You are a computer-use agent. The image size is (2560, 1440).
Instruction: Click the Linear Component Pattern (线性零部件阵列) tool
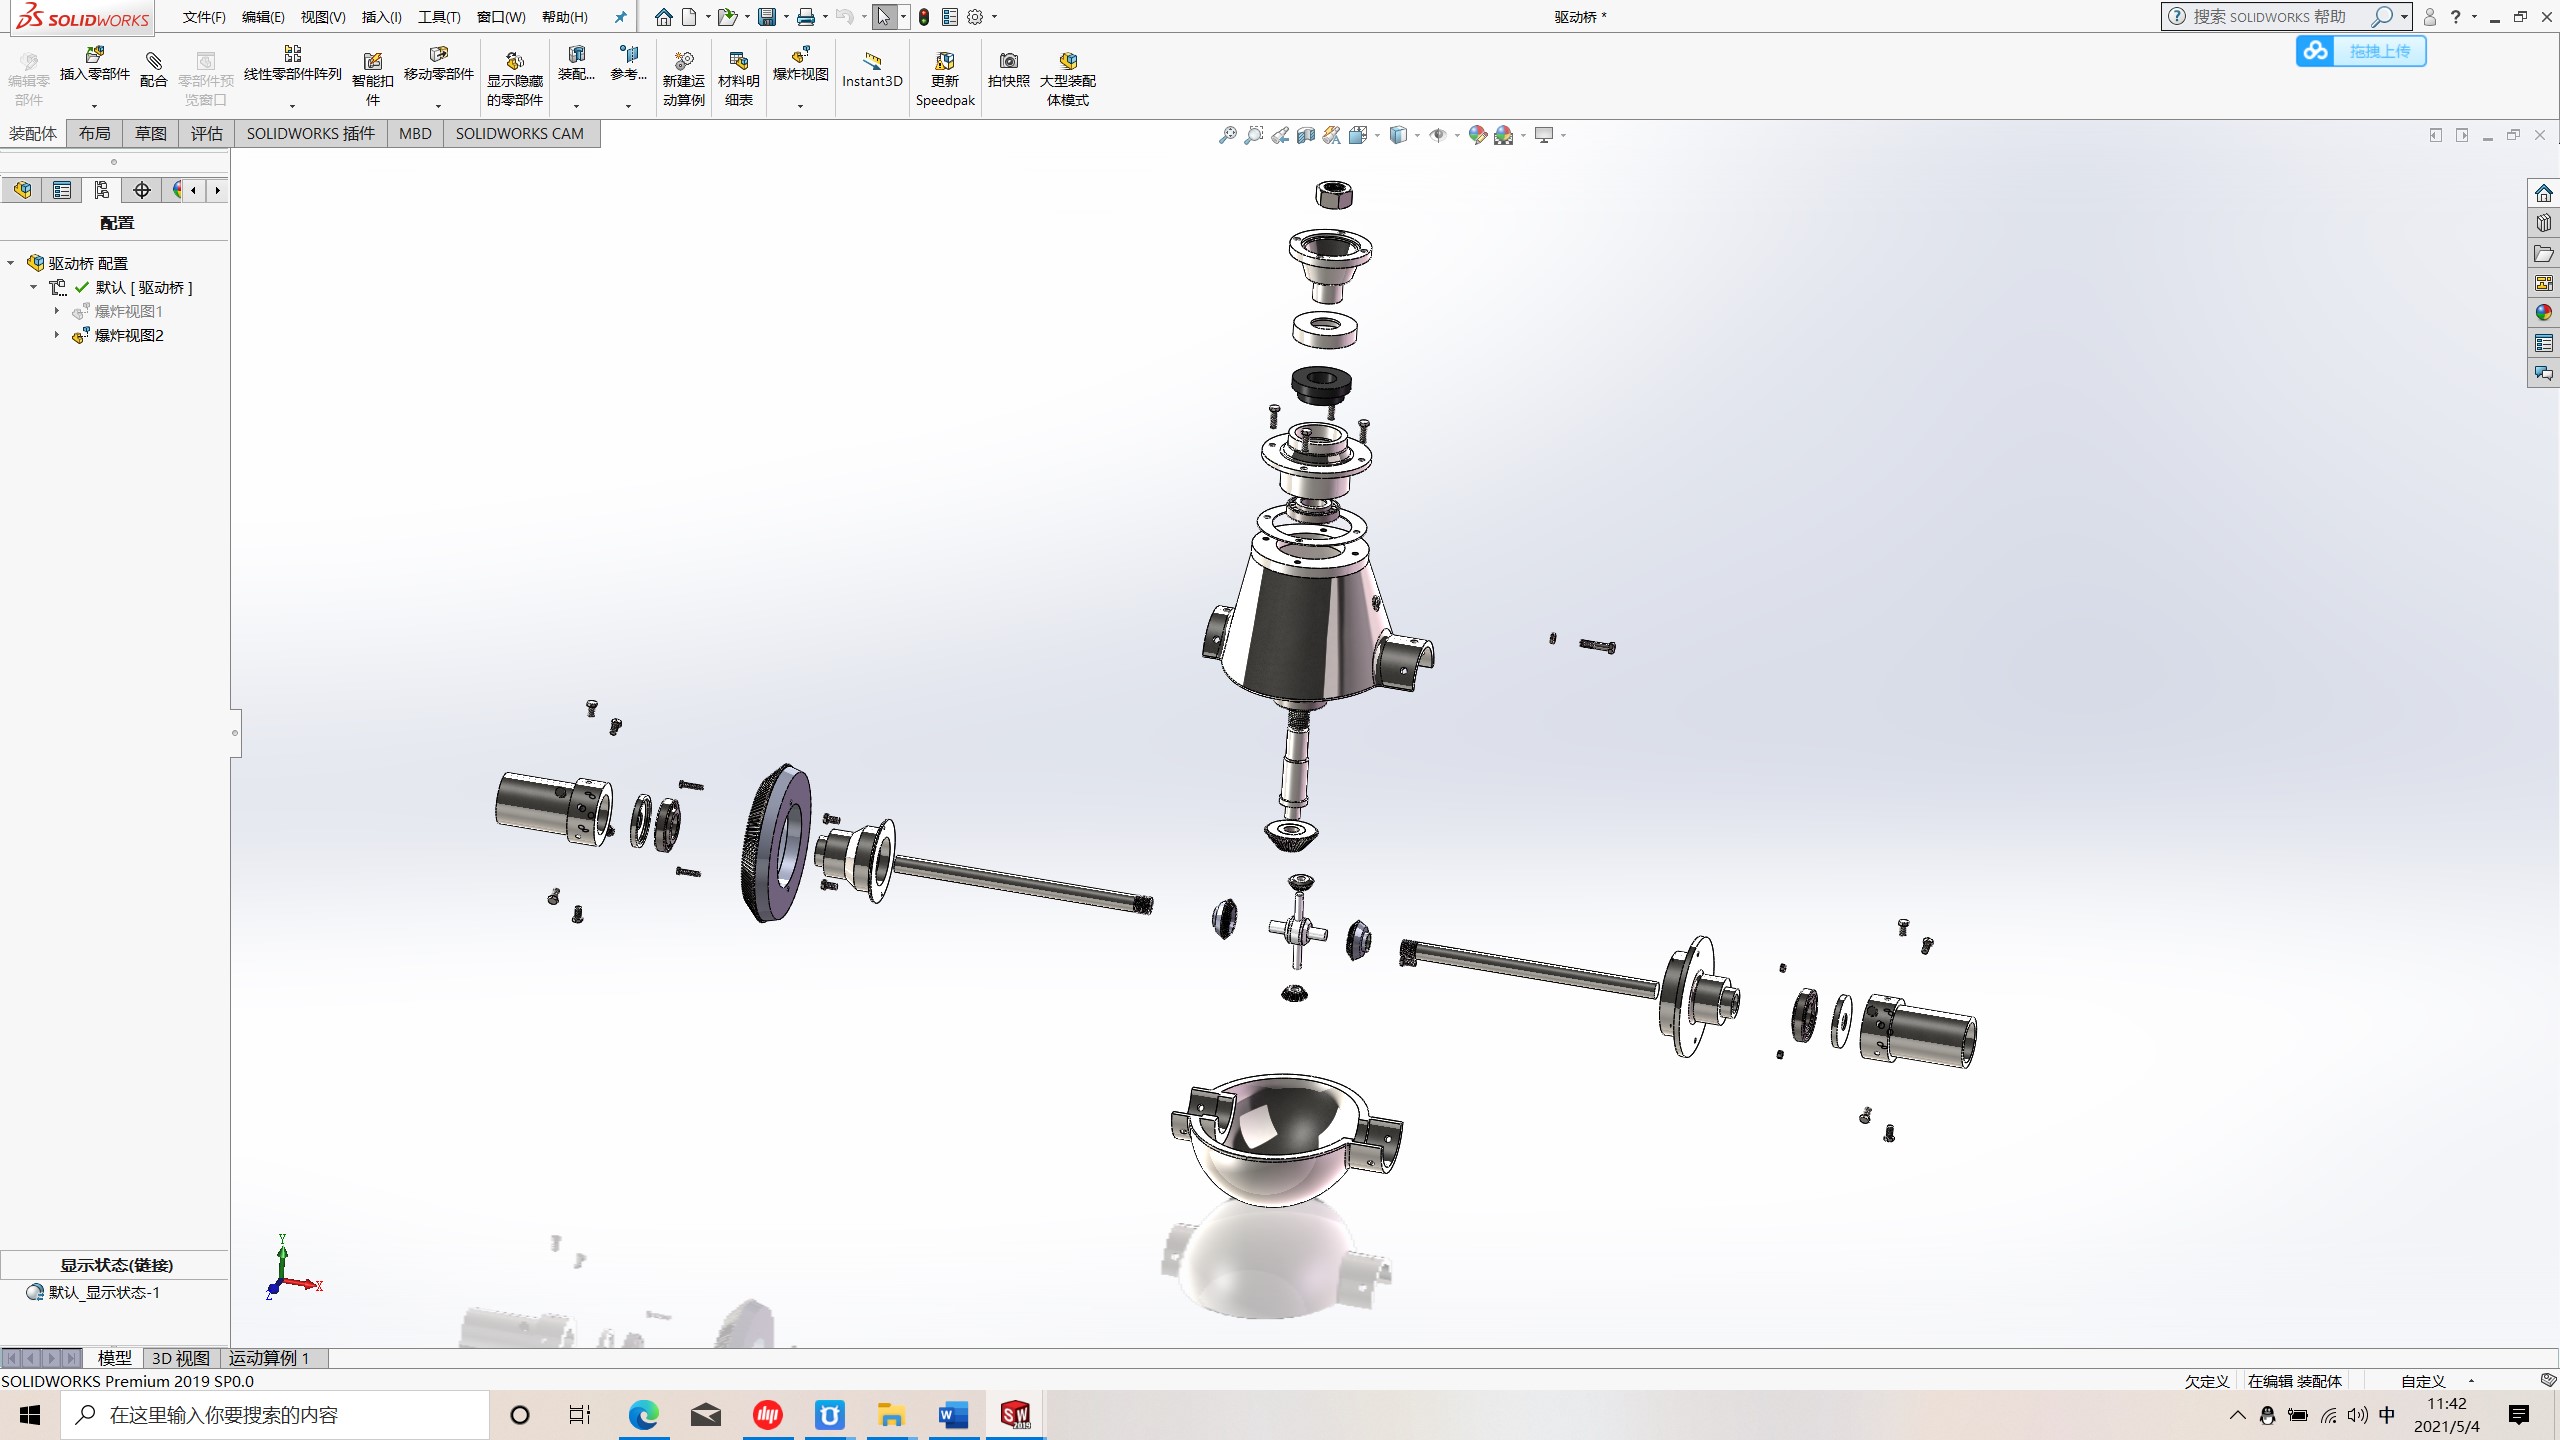tap(292, 64)
